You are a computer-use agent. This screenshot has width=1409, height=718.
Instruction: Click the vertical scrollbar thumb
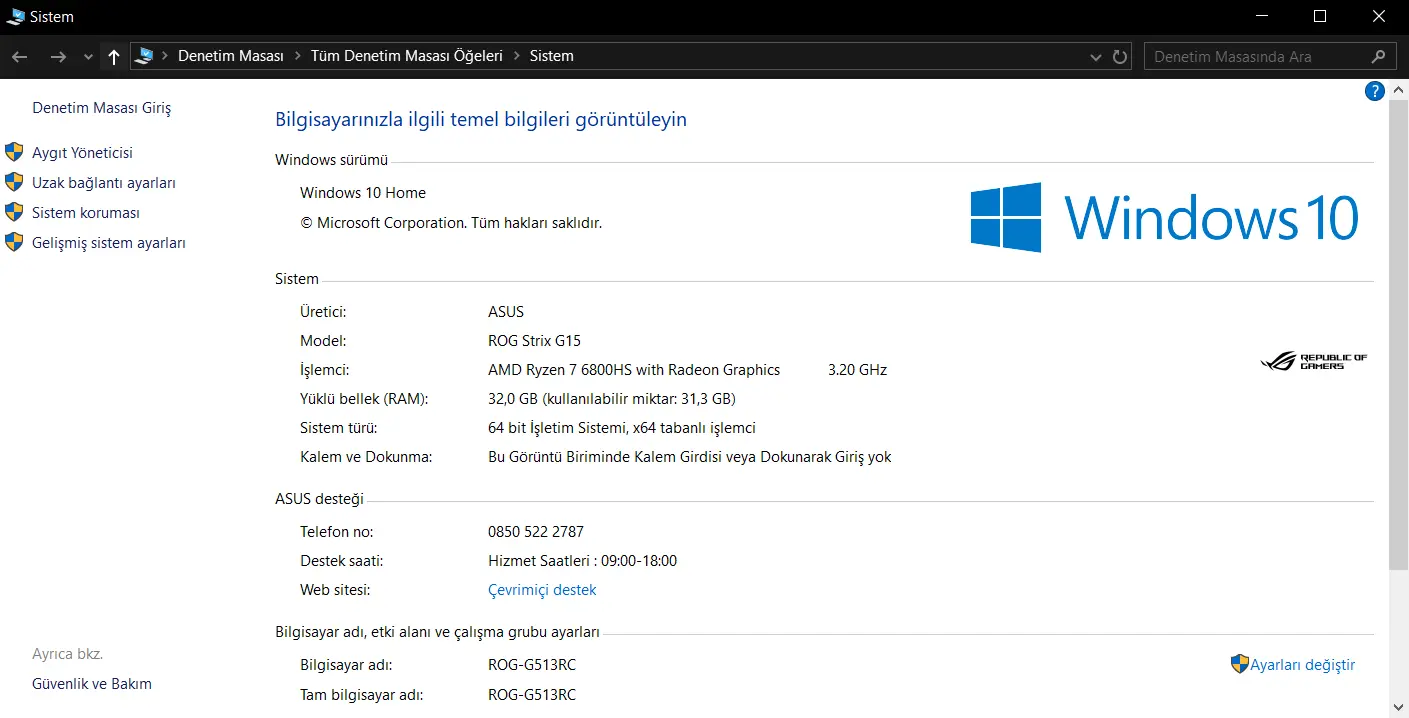point(1398,336)
